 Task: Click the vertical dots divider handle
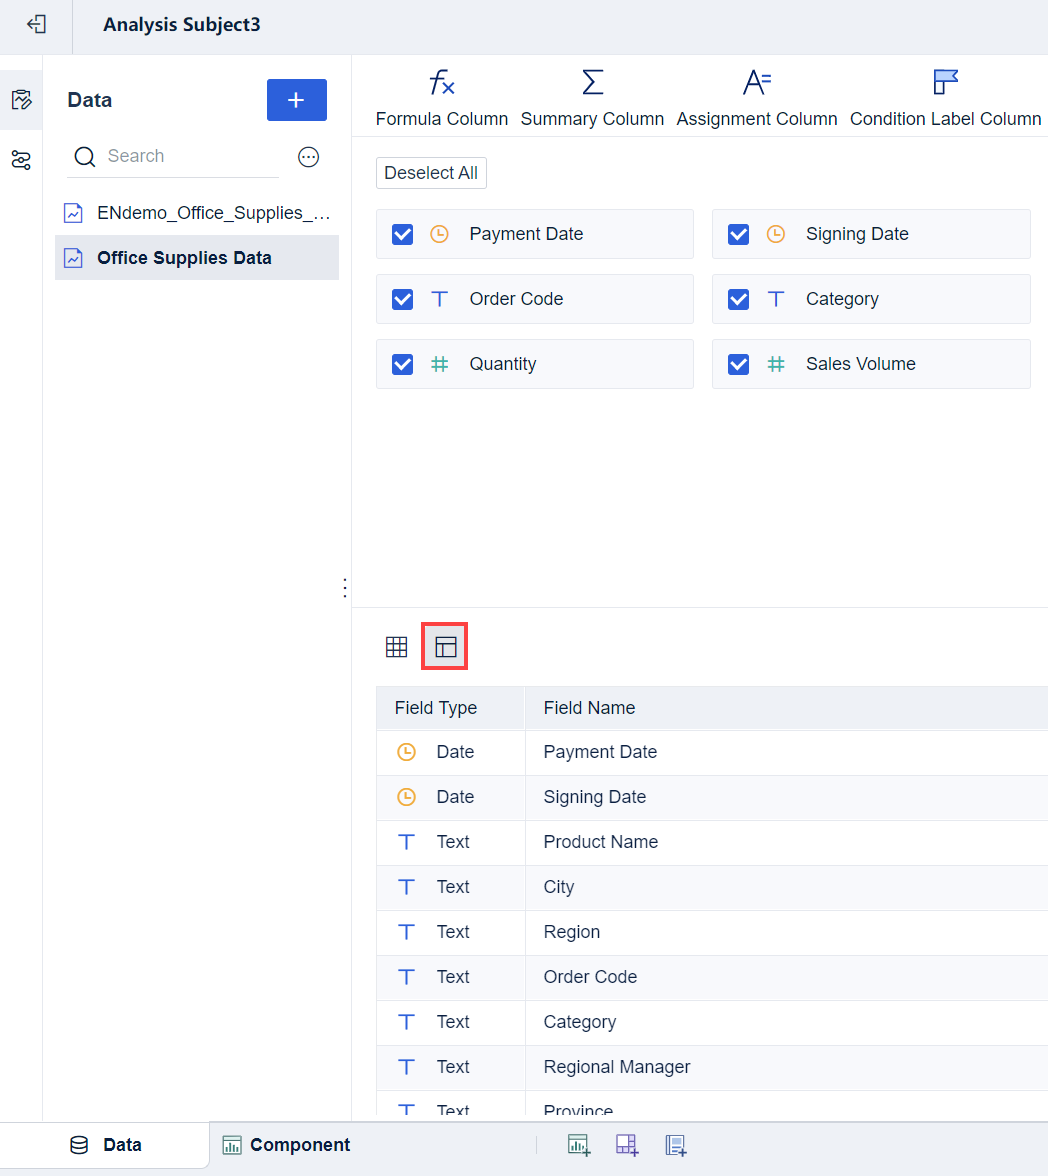(x=345, y=588)
